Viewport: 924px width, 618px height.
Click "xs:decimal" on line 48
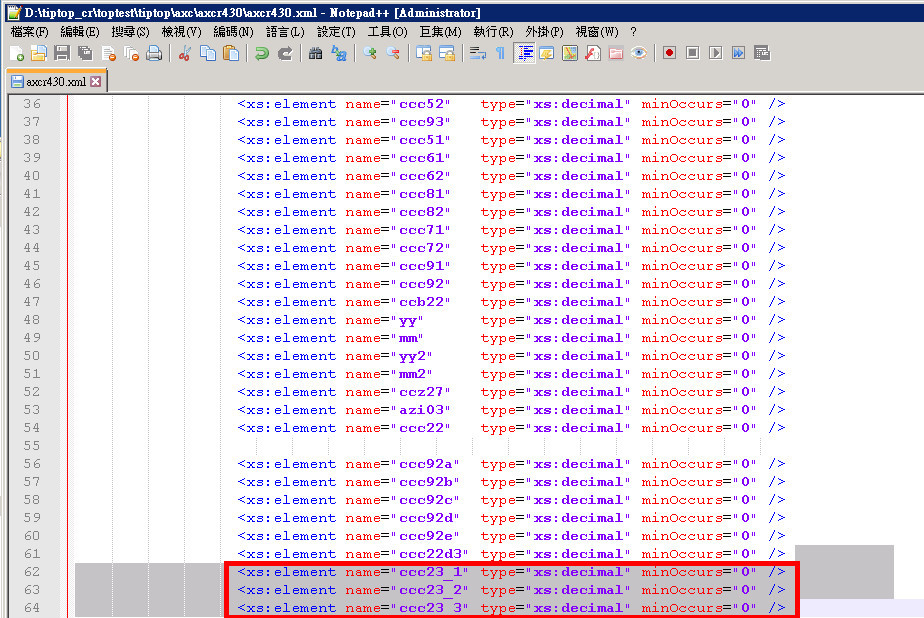pyautogui.click(x=578, y=320)
